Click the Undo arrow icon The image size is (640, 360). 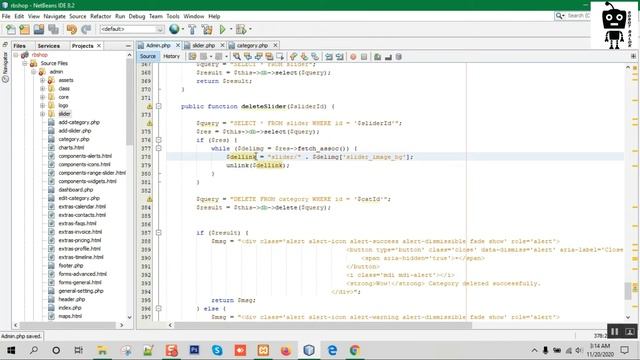click(x=71, y=29)
